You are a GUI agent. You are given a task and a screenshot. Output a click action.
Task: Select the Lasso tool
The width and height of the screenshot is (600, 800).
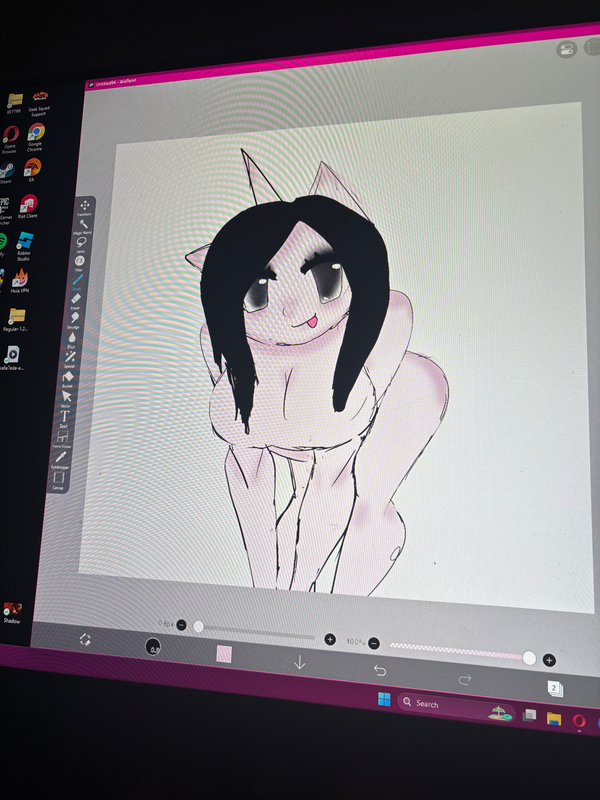(82, 242)
